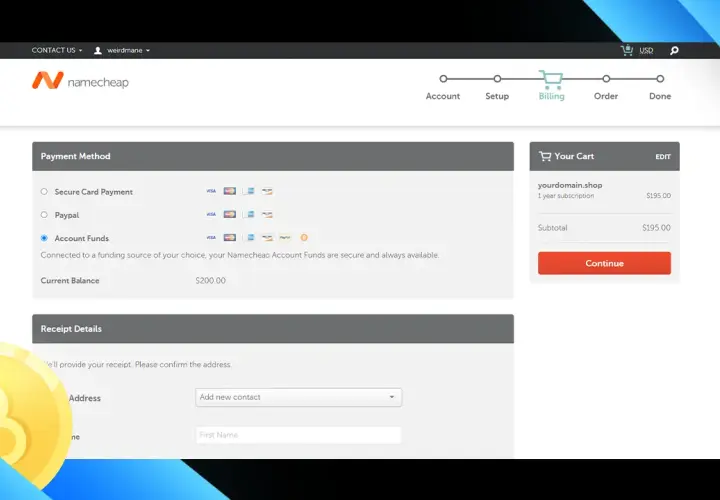Click the Done step circle
This screenshot has width=720, height=500.
660,79
